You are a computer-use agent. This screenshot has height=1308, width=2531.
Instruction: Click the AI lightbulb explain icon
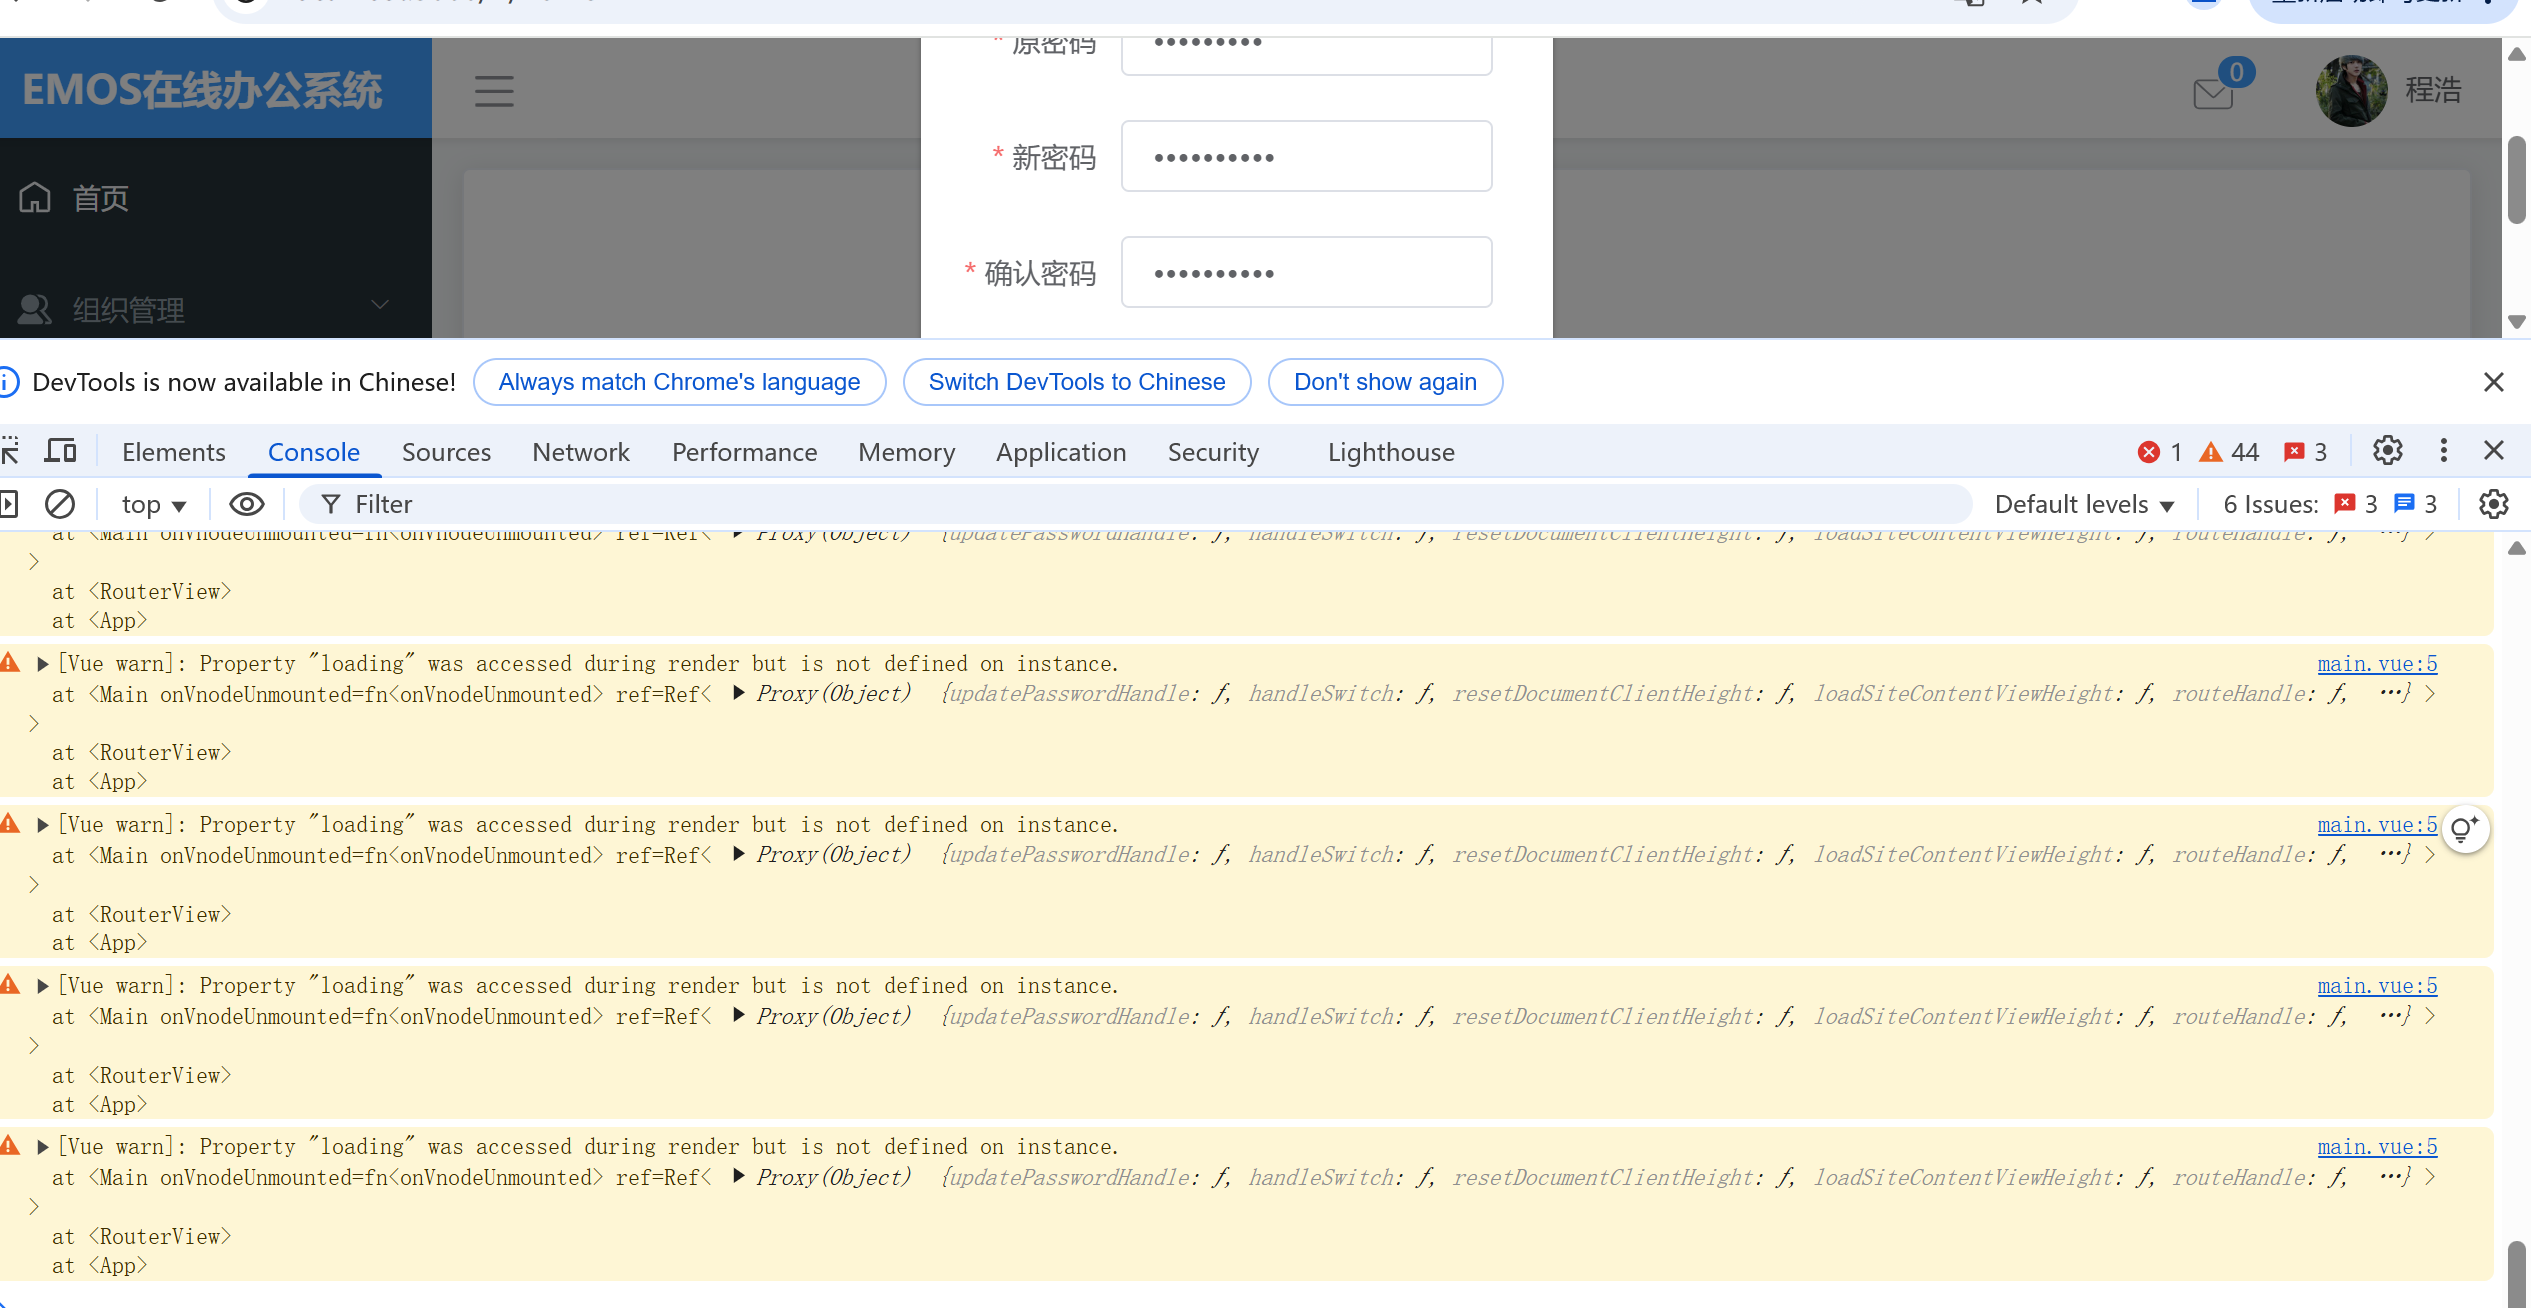[2464, 829]
